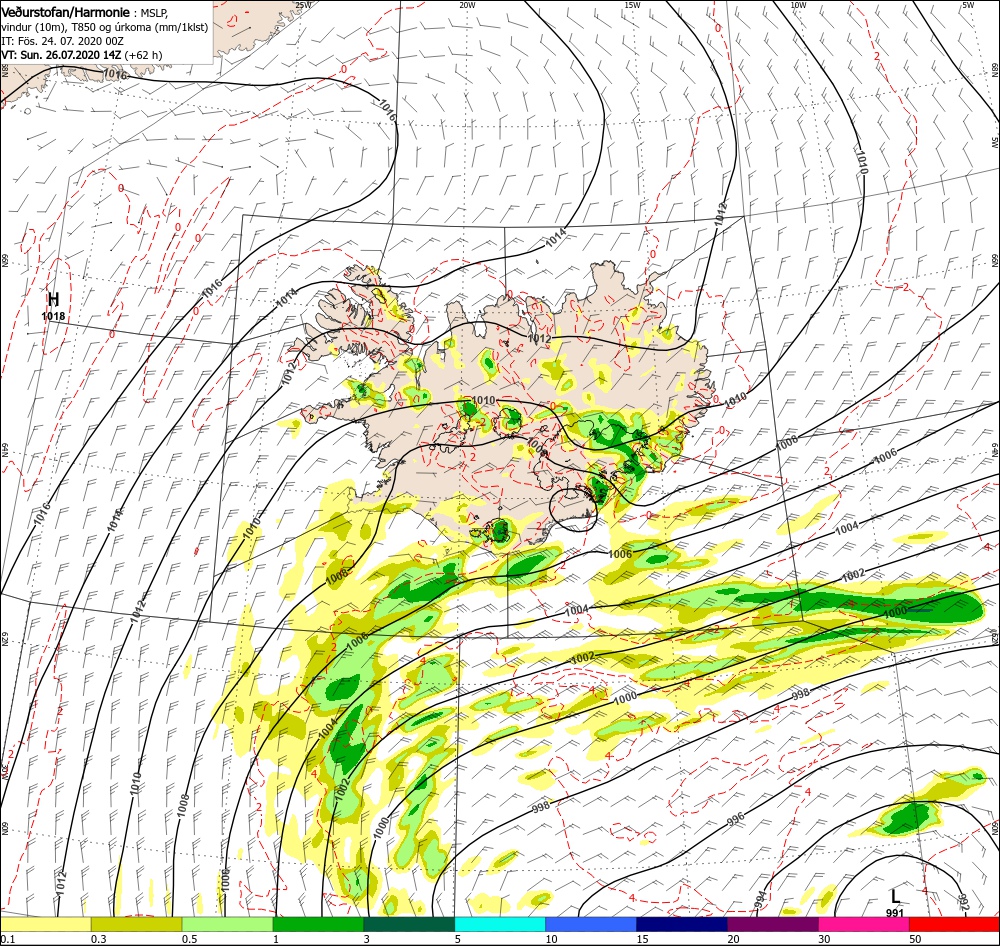Click the H high-pressure symbol
1000x946 pixels.
54,299
